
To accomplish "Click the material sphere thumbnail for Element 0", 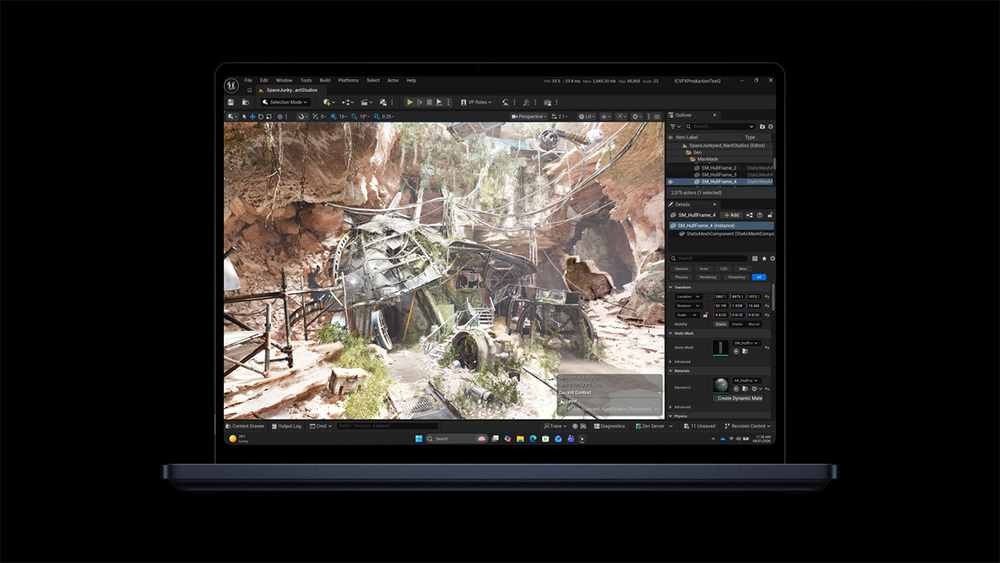I will point(721,385).
